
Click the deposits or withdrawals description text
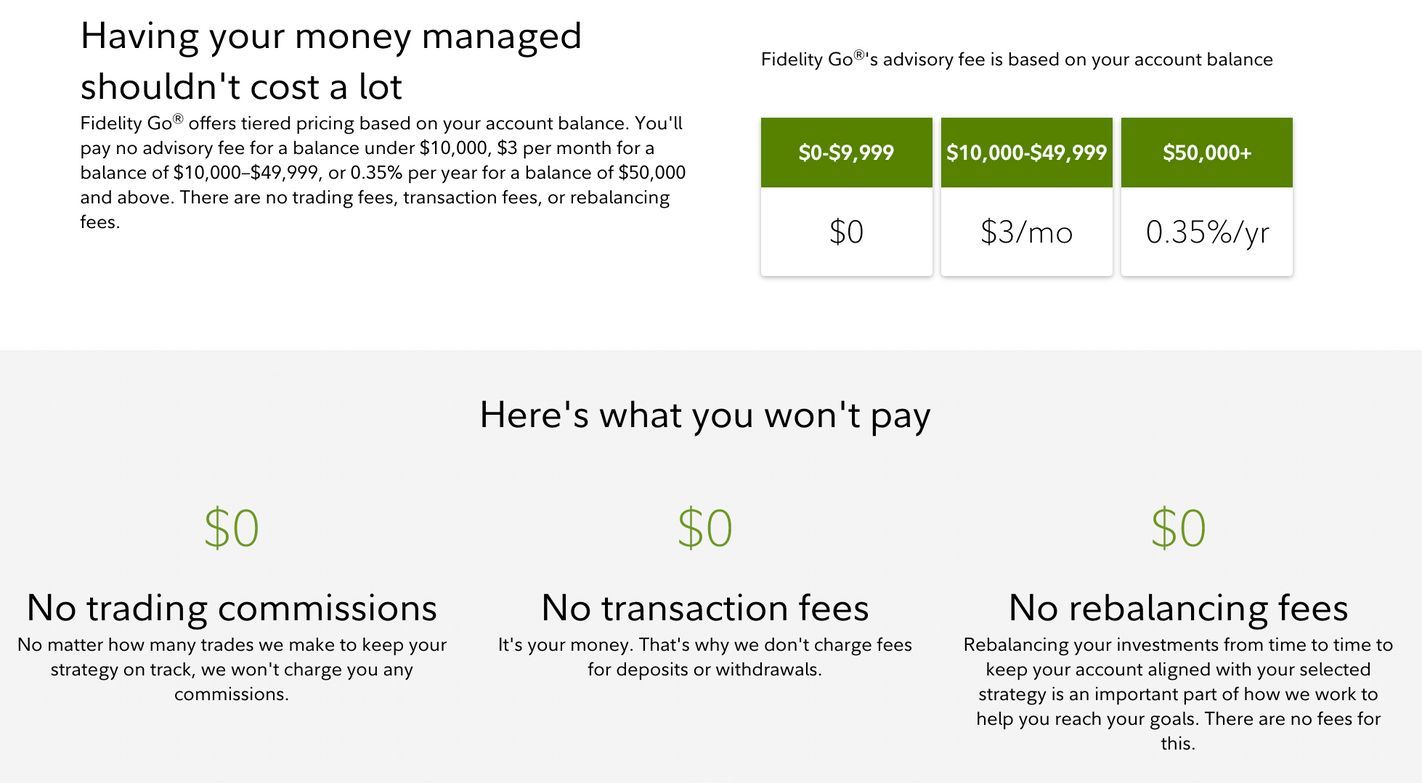pos(705,657)
